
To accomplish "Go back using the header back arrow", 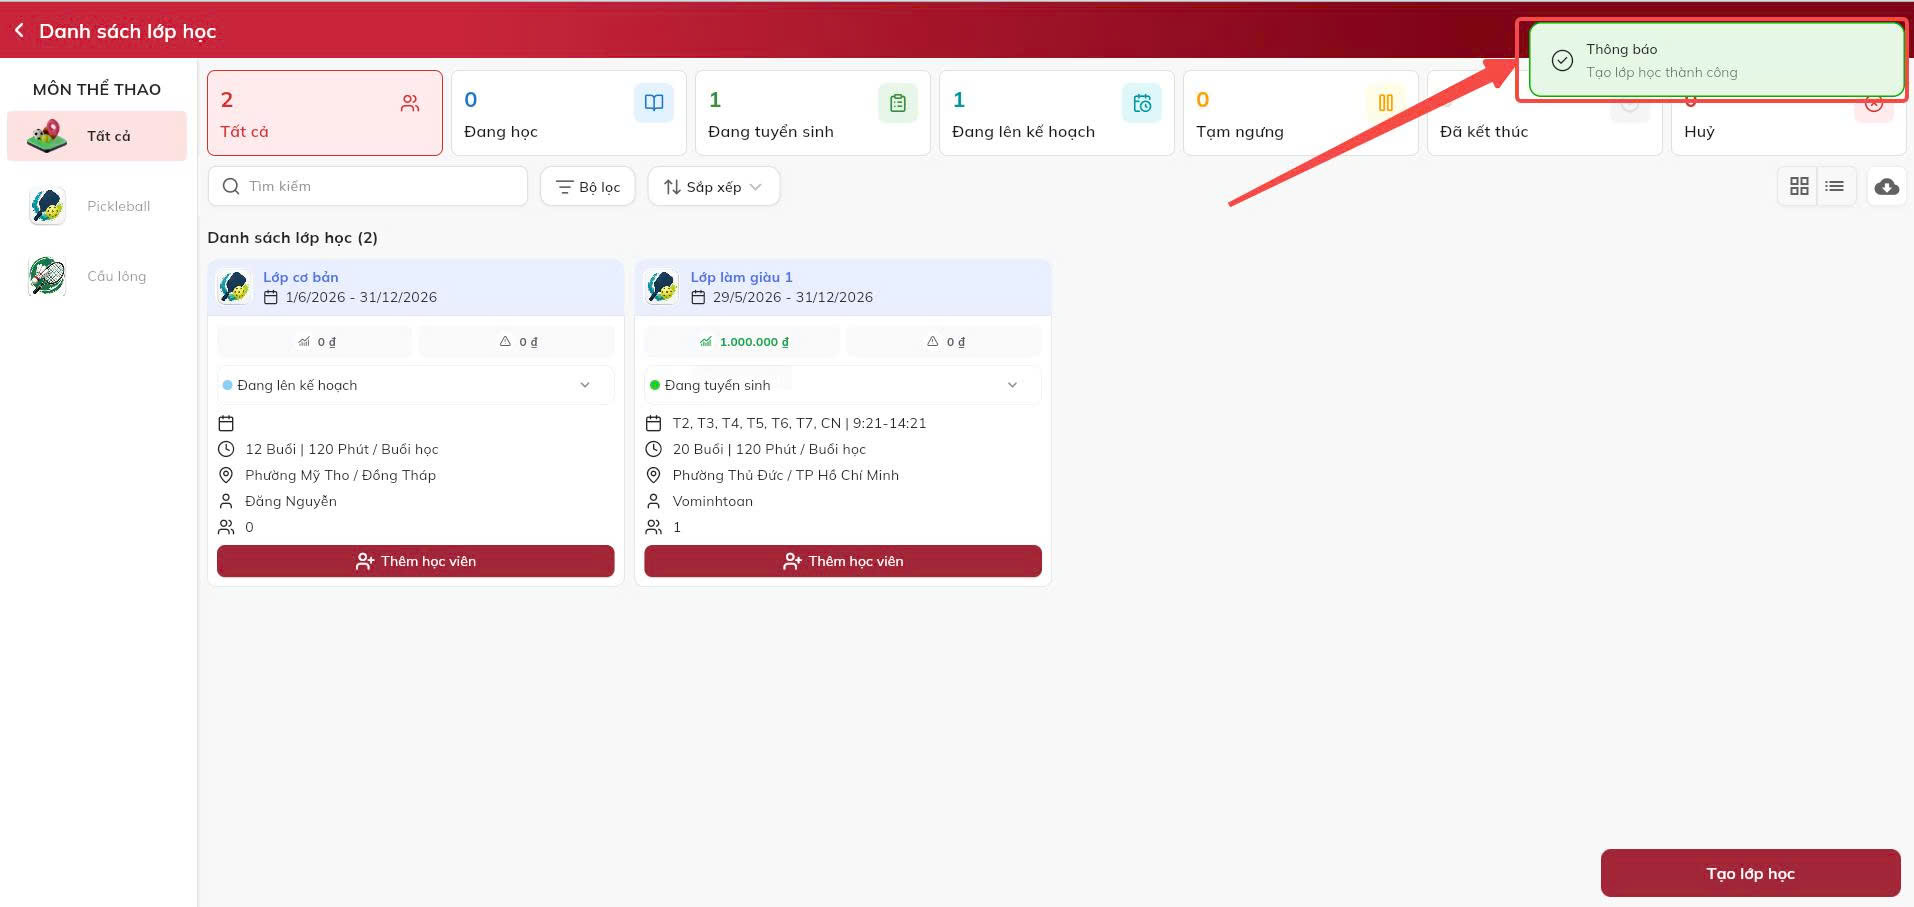I will (x=19, y=31).
